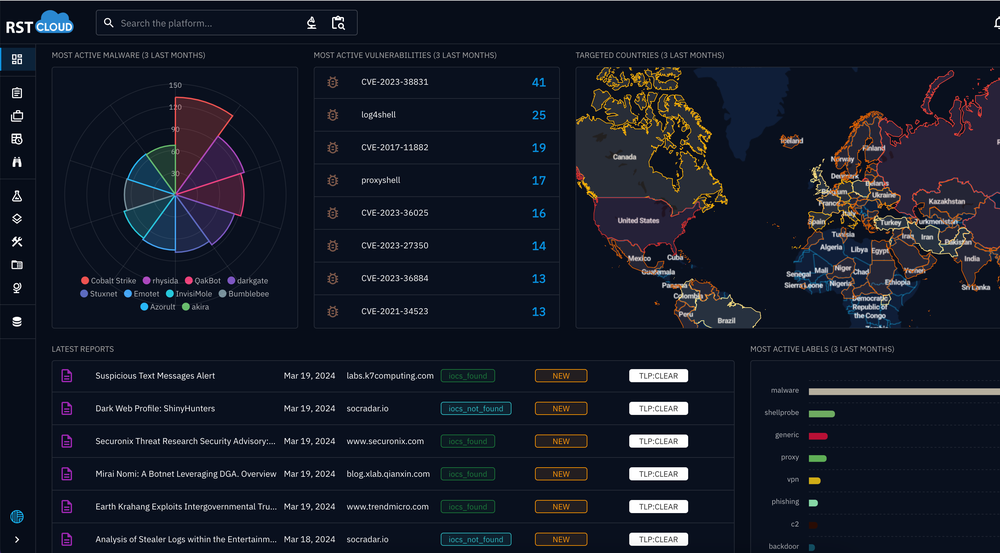Click the clipboard search icon in search bar
This screenshot has height=553, width=1000.
point(338,23)
